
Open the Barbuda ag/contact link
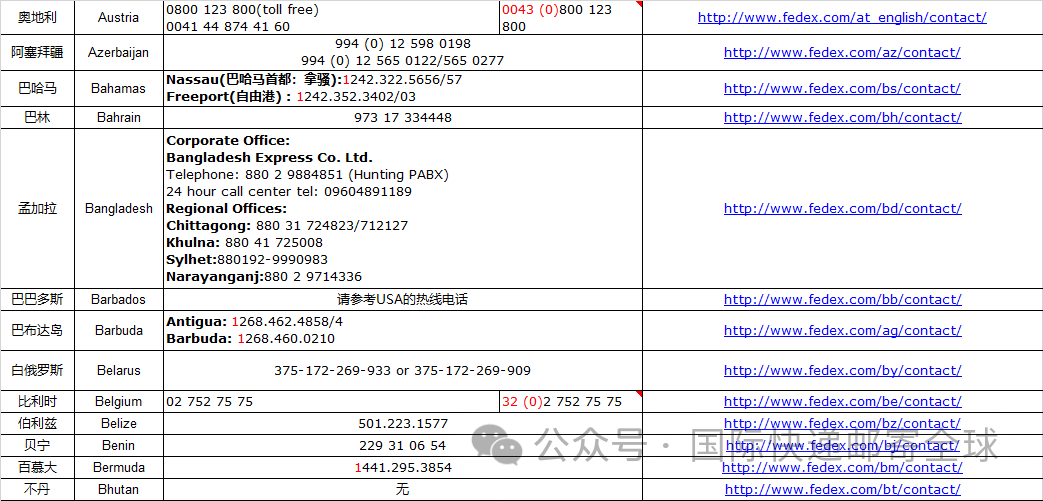(842, 330)
